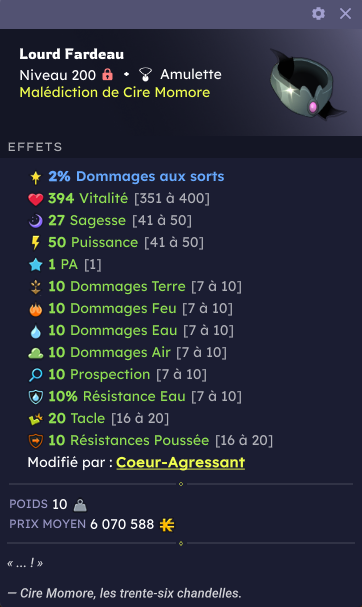Click the Lourd Fardeau amulet image
This screenshot has height=607, width=362.
point(306,84)
